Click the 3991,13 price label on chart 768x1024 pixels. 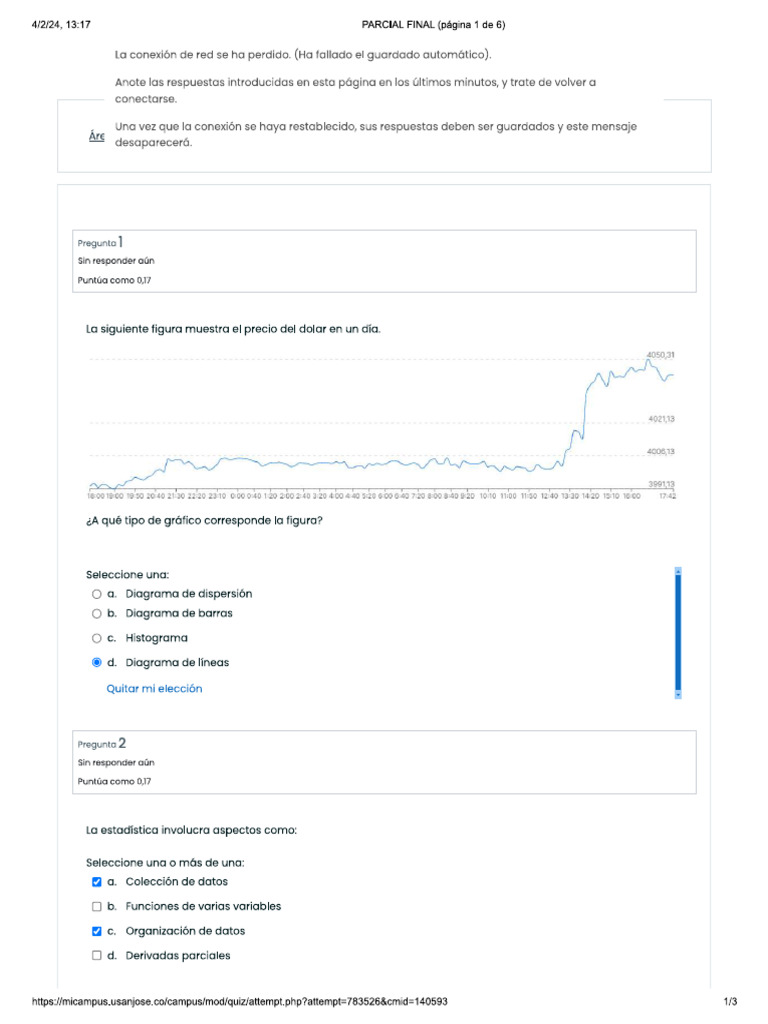pos(659,484)
